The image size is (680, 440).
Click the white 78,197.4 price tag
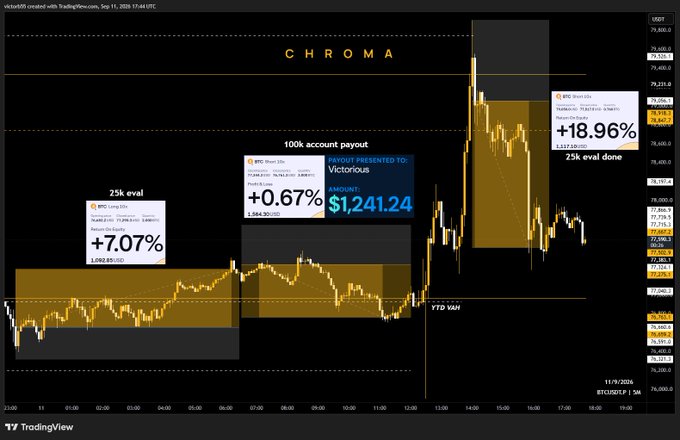(x=660, y=182)
